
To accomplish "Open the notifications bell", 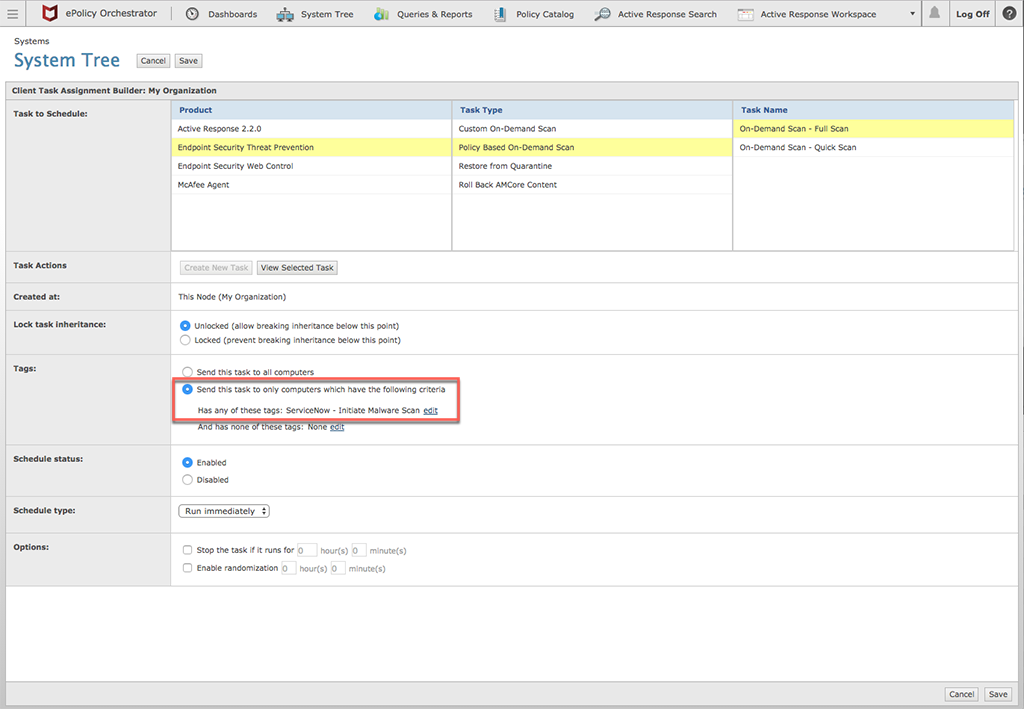I will click(935, 13).
